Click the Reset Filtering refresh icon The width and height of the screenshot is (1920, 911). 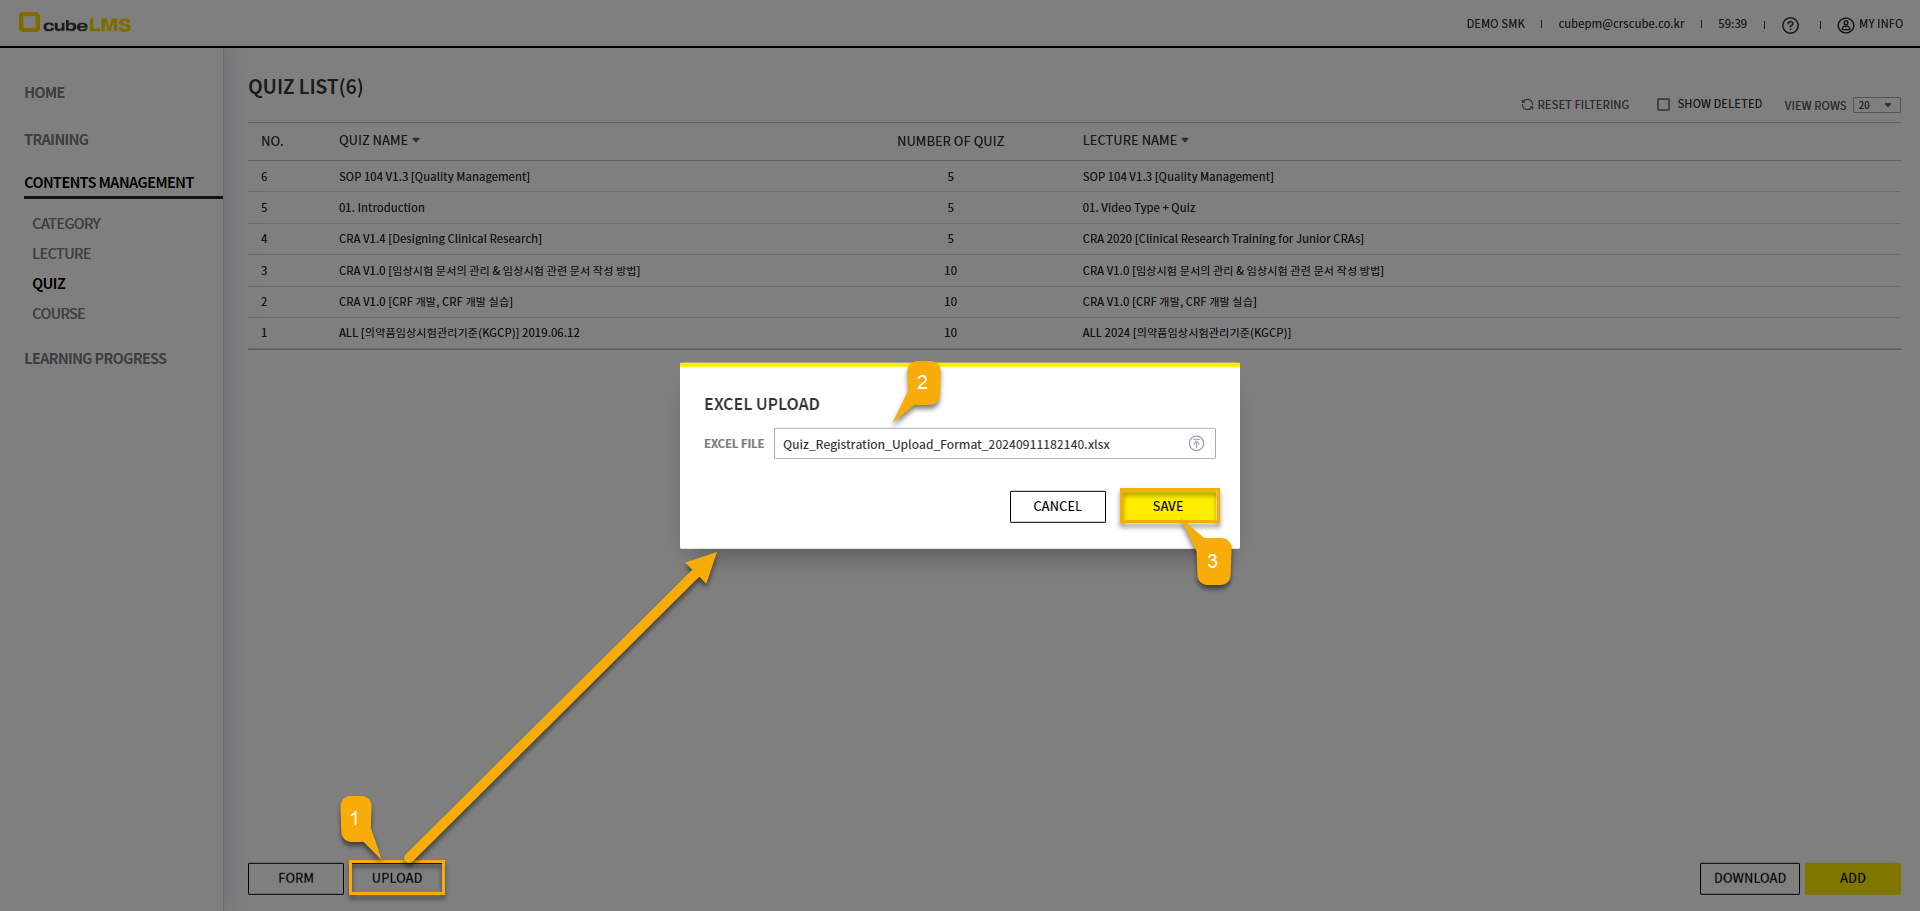click(1527, 105)
